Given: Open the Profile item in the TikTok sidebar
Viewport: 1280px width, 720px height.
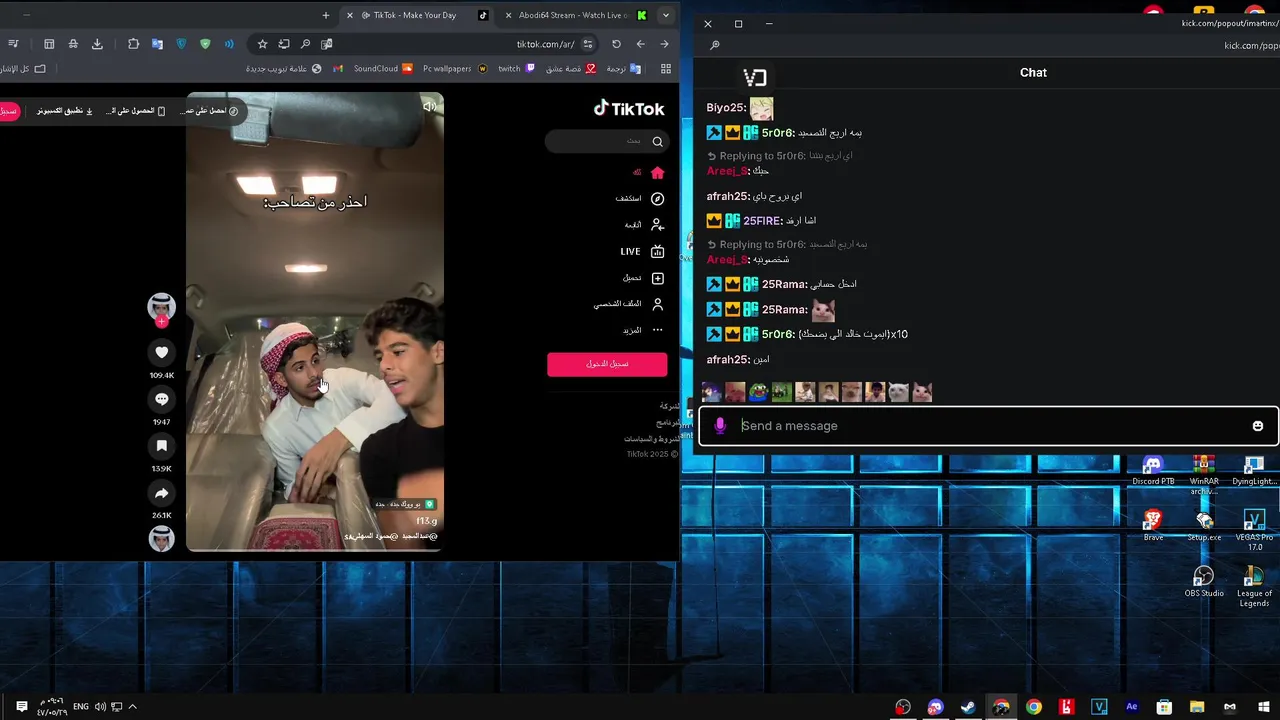Looking at the screenshot, I should pos(629,304).
